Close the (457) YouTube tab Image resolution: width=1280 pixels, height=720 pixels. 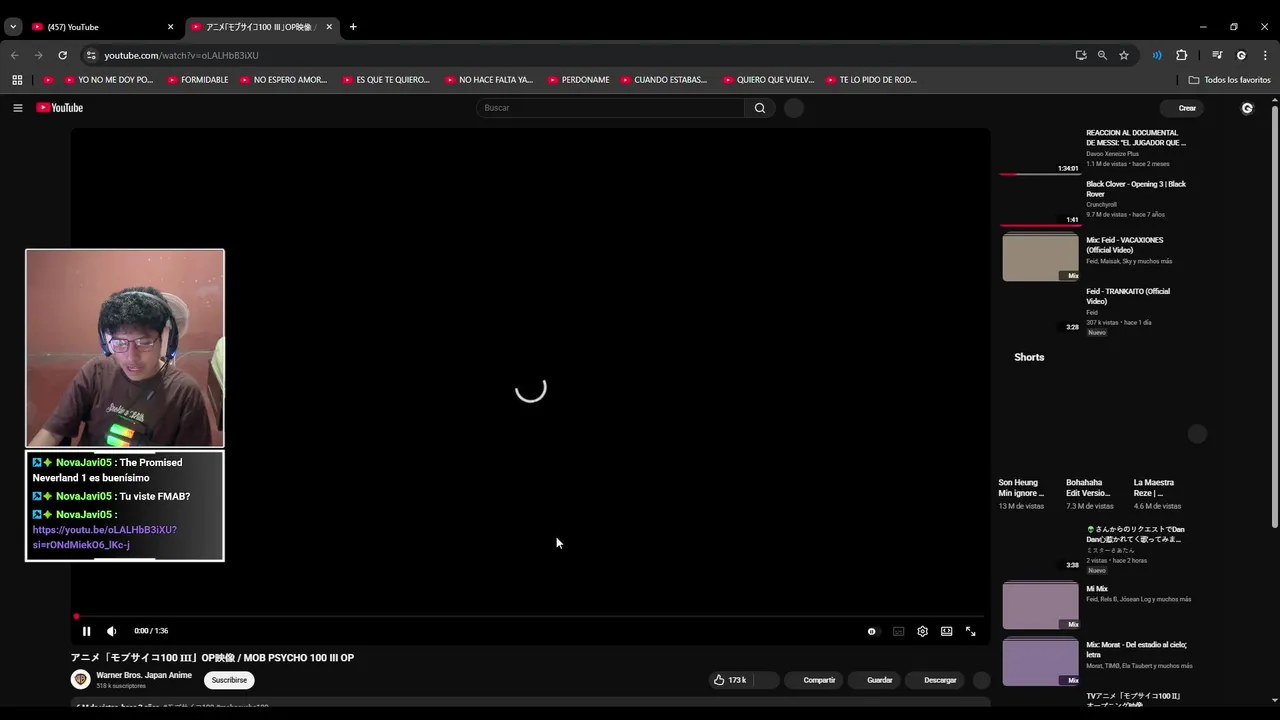[x=170, y=27]
